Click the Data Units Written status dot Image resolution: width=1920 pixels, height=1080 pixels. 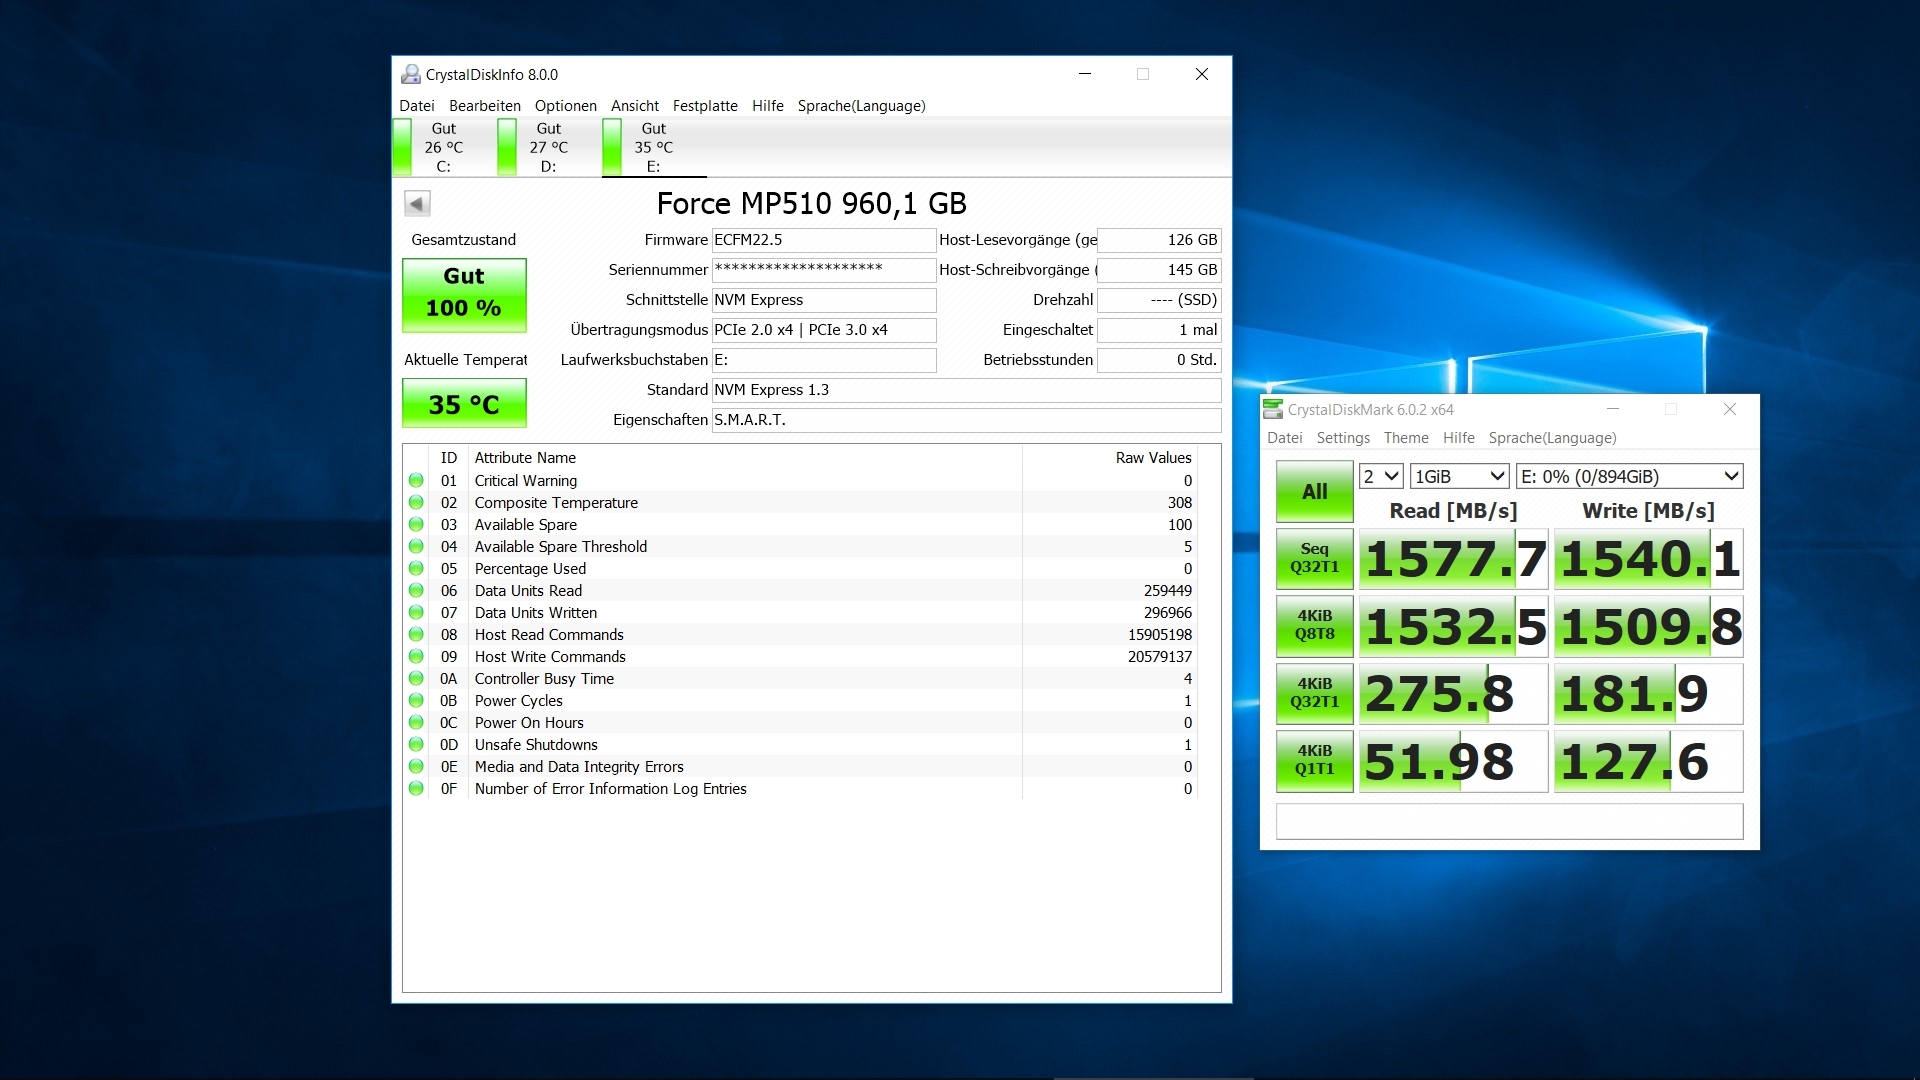(x=416, y=613)
